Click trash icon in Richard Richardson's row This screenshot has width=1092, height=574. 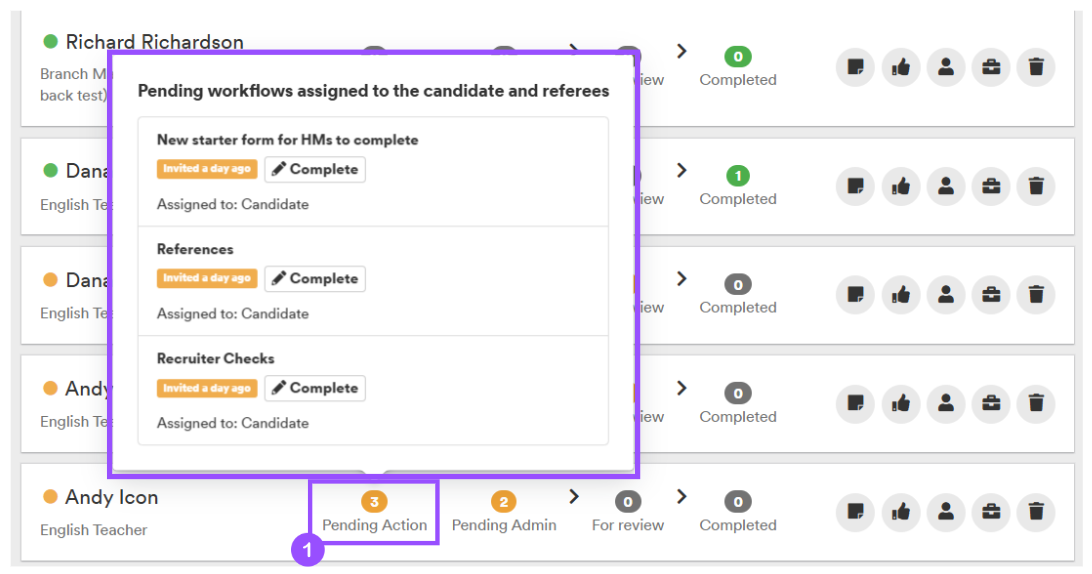pyautogui.click(x=1036, y=67)
